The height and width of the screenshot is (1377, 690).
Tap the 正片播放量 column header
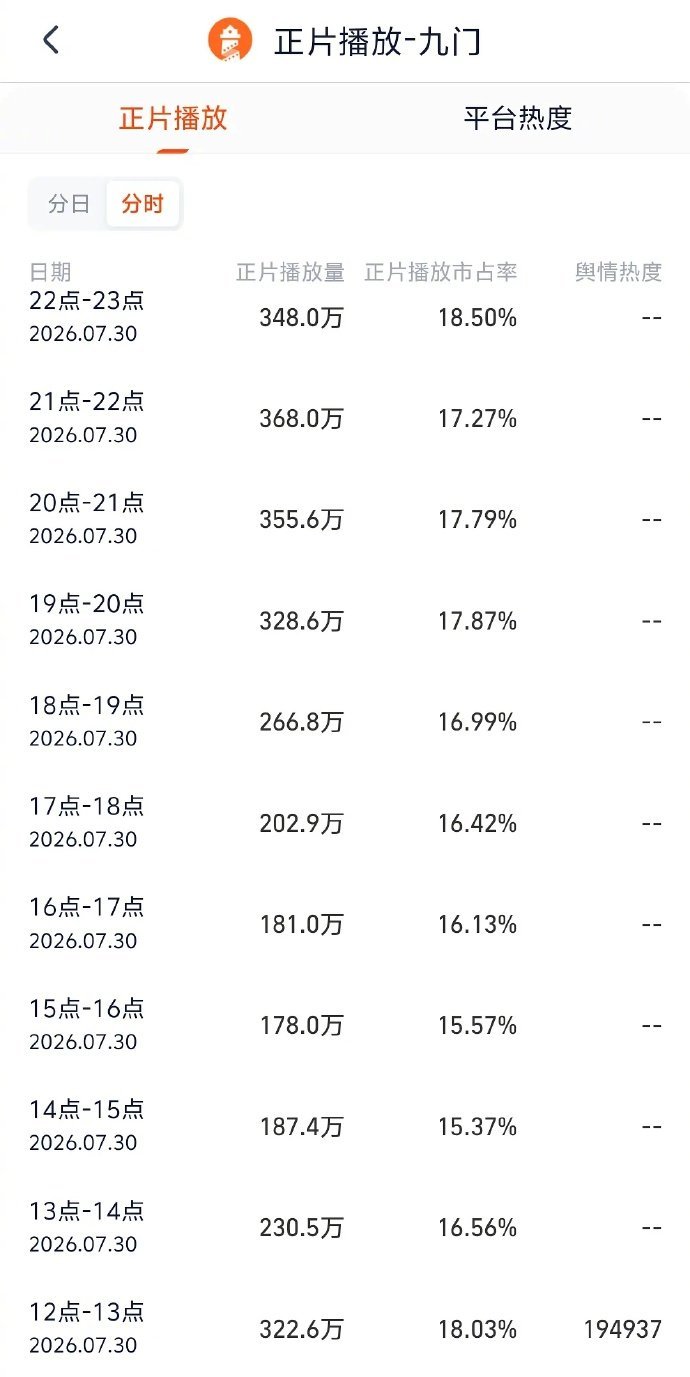[x=290, y=272]
